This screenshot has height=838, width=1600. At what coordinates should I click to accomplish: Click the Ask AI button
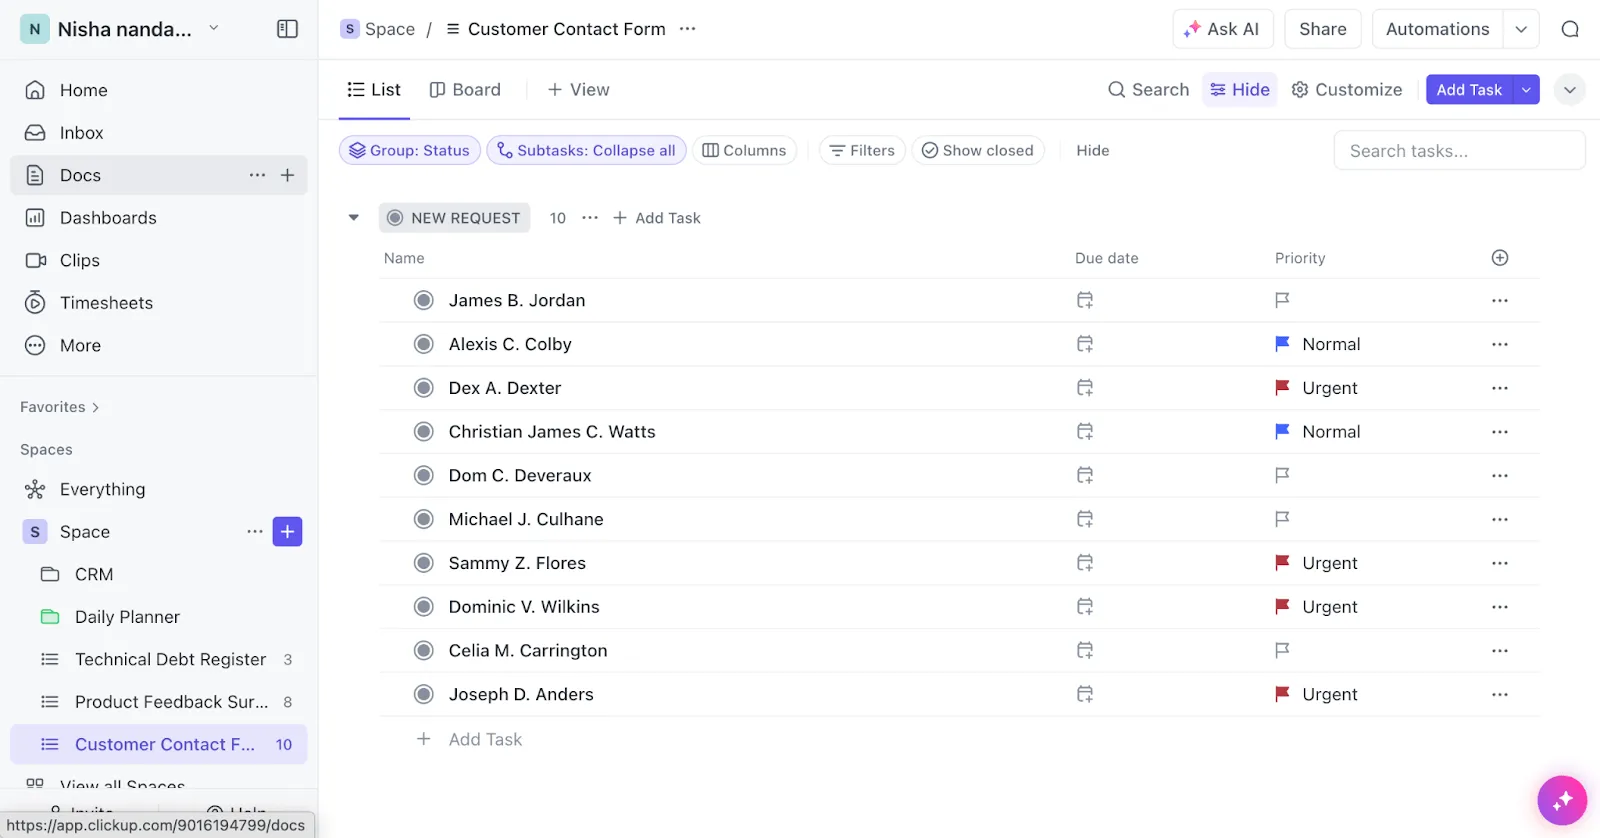1222,29
